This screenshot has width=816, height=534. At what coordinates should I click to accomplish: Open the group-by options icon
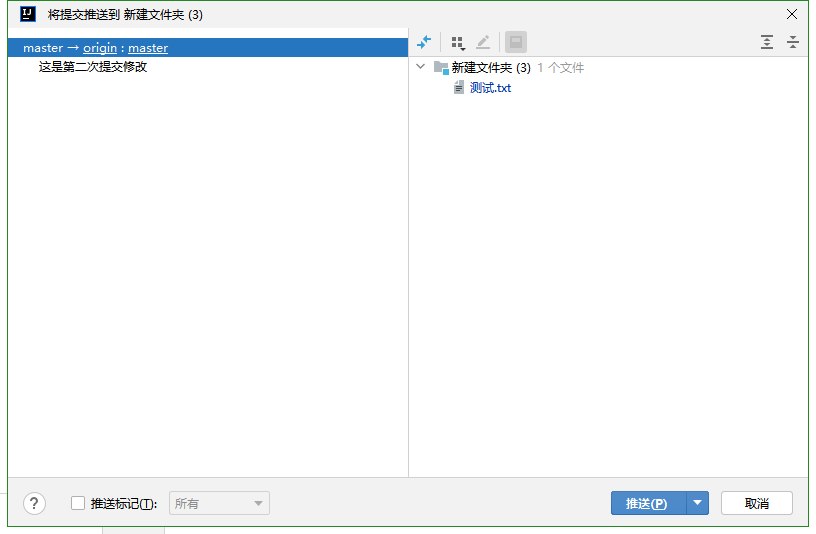point(458,43)
